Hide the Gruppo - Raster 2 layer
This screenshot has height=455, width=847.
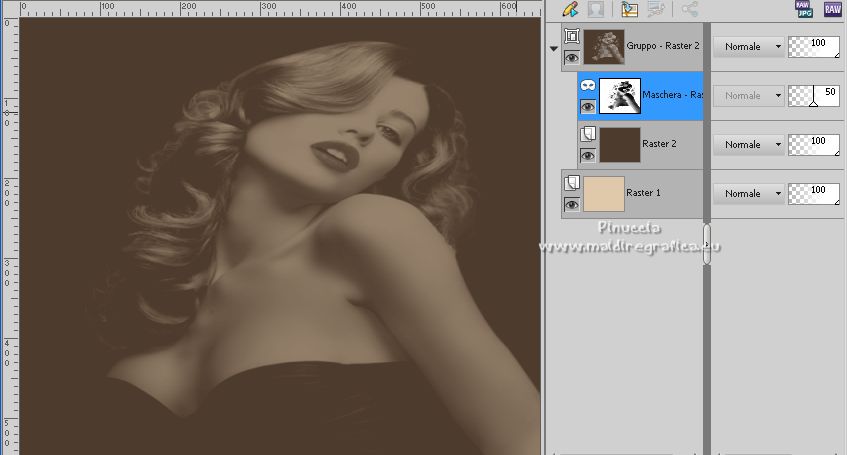(572, 59)
